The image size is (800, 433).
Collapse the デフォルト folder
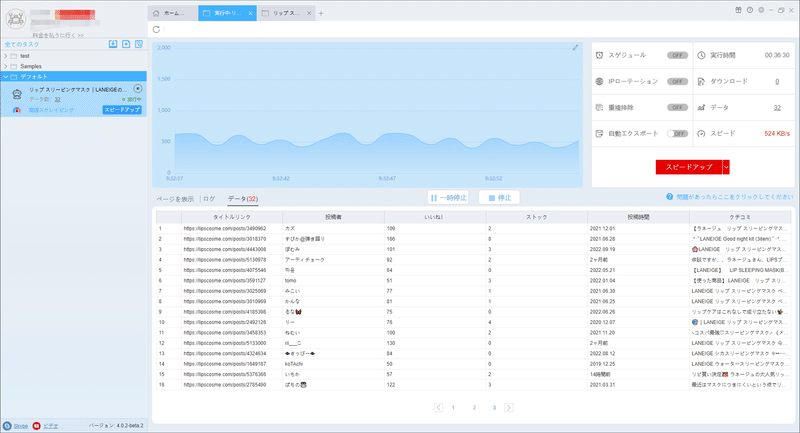6,77
